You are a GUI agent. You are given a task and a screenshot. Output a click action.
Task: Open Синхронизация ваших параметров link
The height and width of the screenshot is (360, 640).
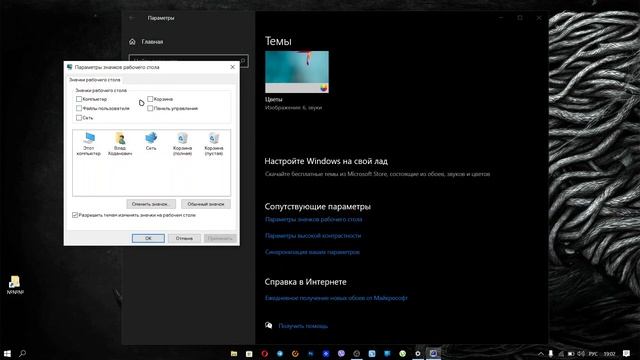[x=312, y=252]
